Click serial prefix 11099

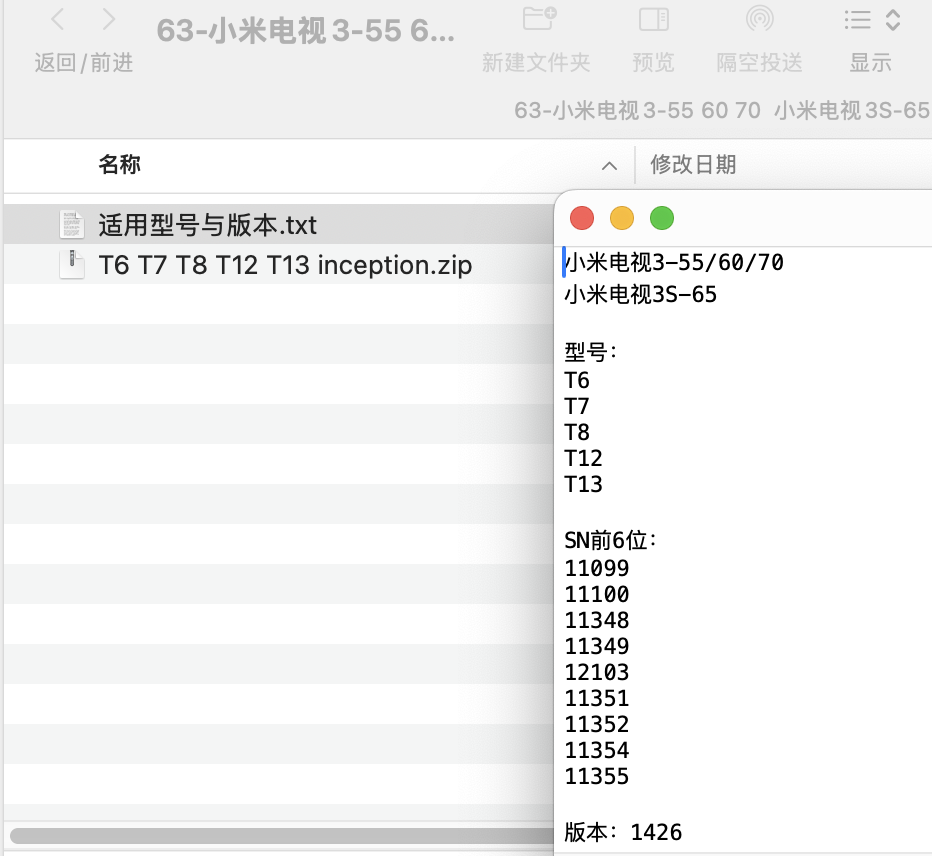(597, 568)
